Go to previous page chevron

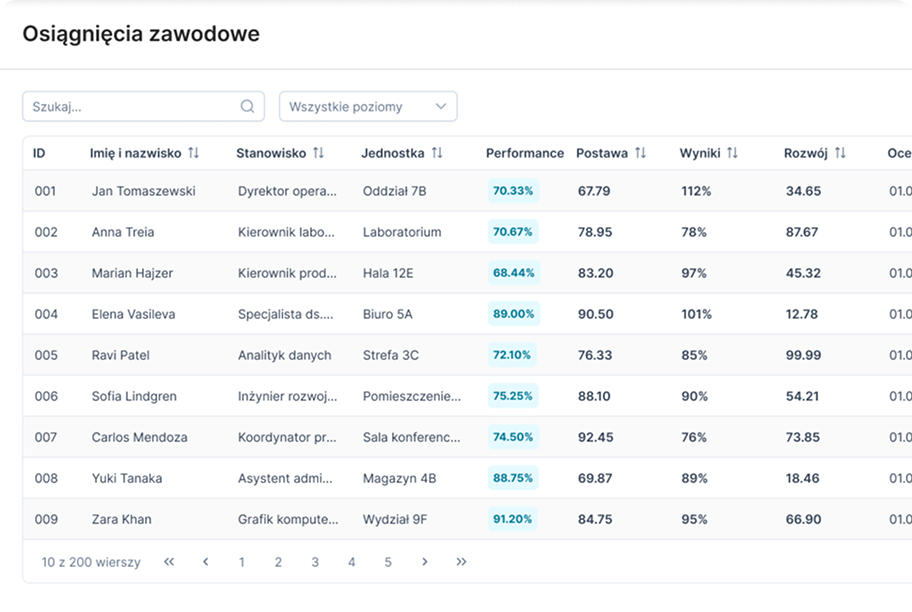205,562
